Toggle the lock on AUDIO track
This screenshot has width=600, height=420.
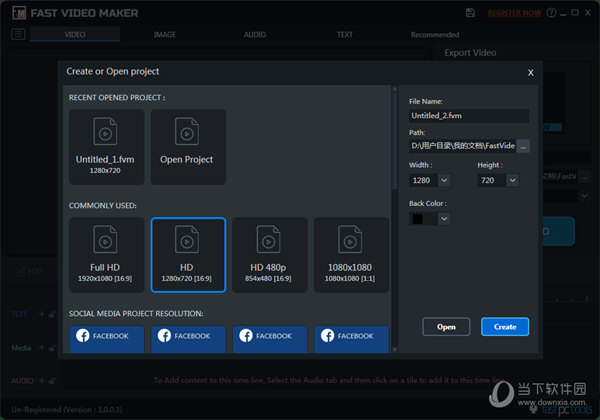52,381
